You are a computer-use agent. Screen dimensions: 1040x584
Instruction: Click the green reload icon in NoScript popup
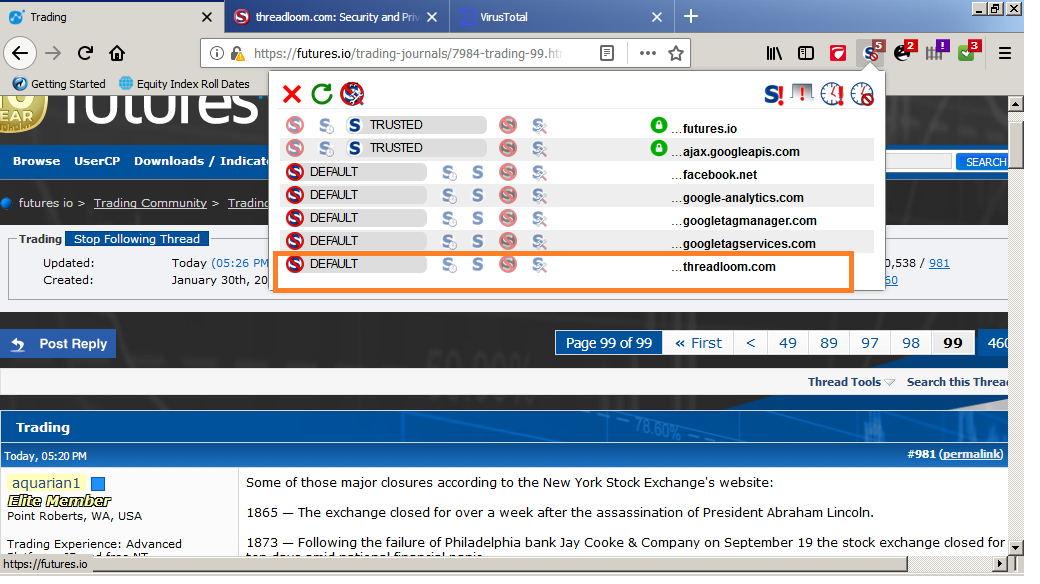tap(322, 94)
